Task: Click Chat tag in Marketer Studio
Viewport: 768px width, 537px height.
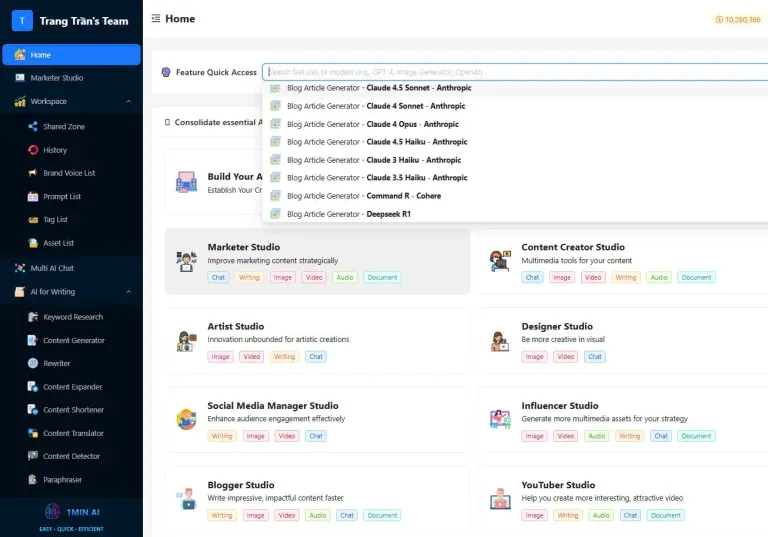Action: (218, 277)
